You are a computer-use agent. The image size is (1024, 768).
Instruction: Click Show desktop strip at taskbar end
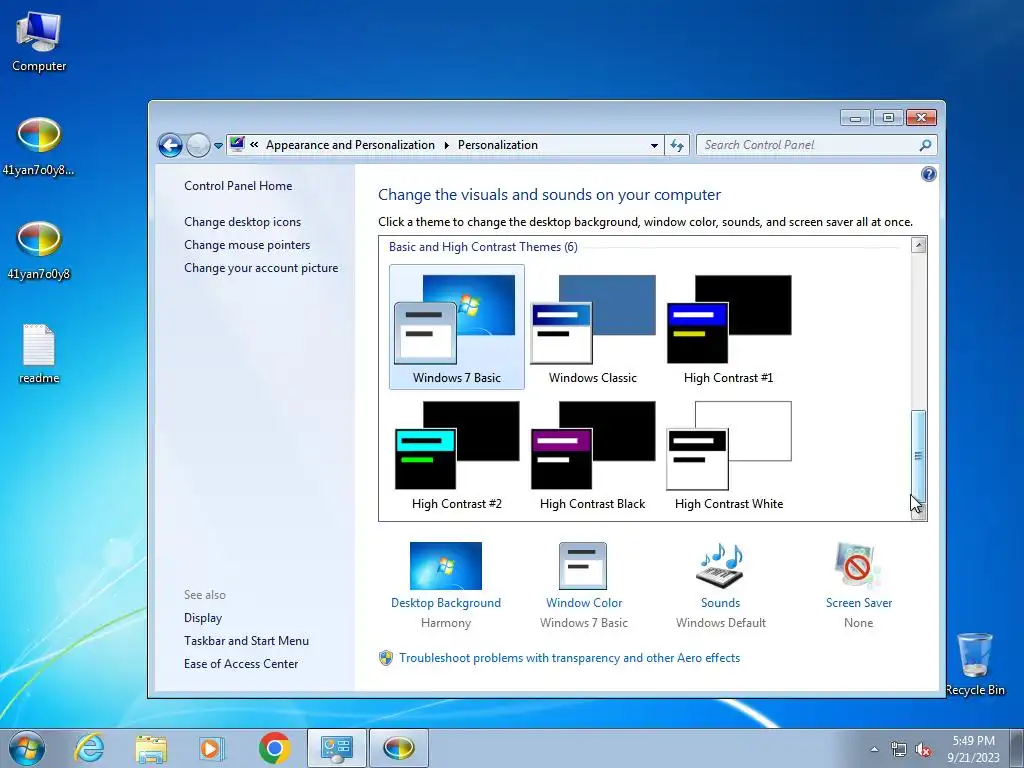pyautogui.click(x=1017, y=748)
